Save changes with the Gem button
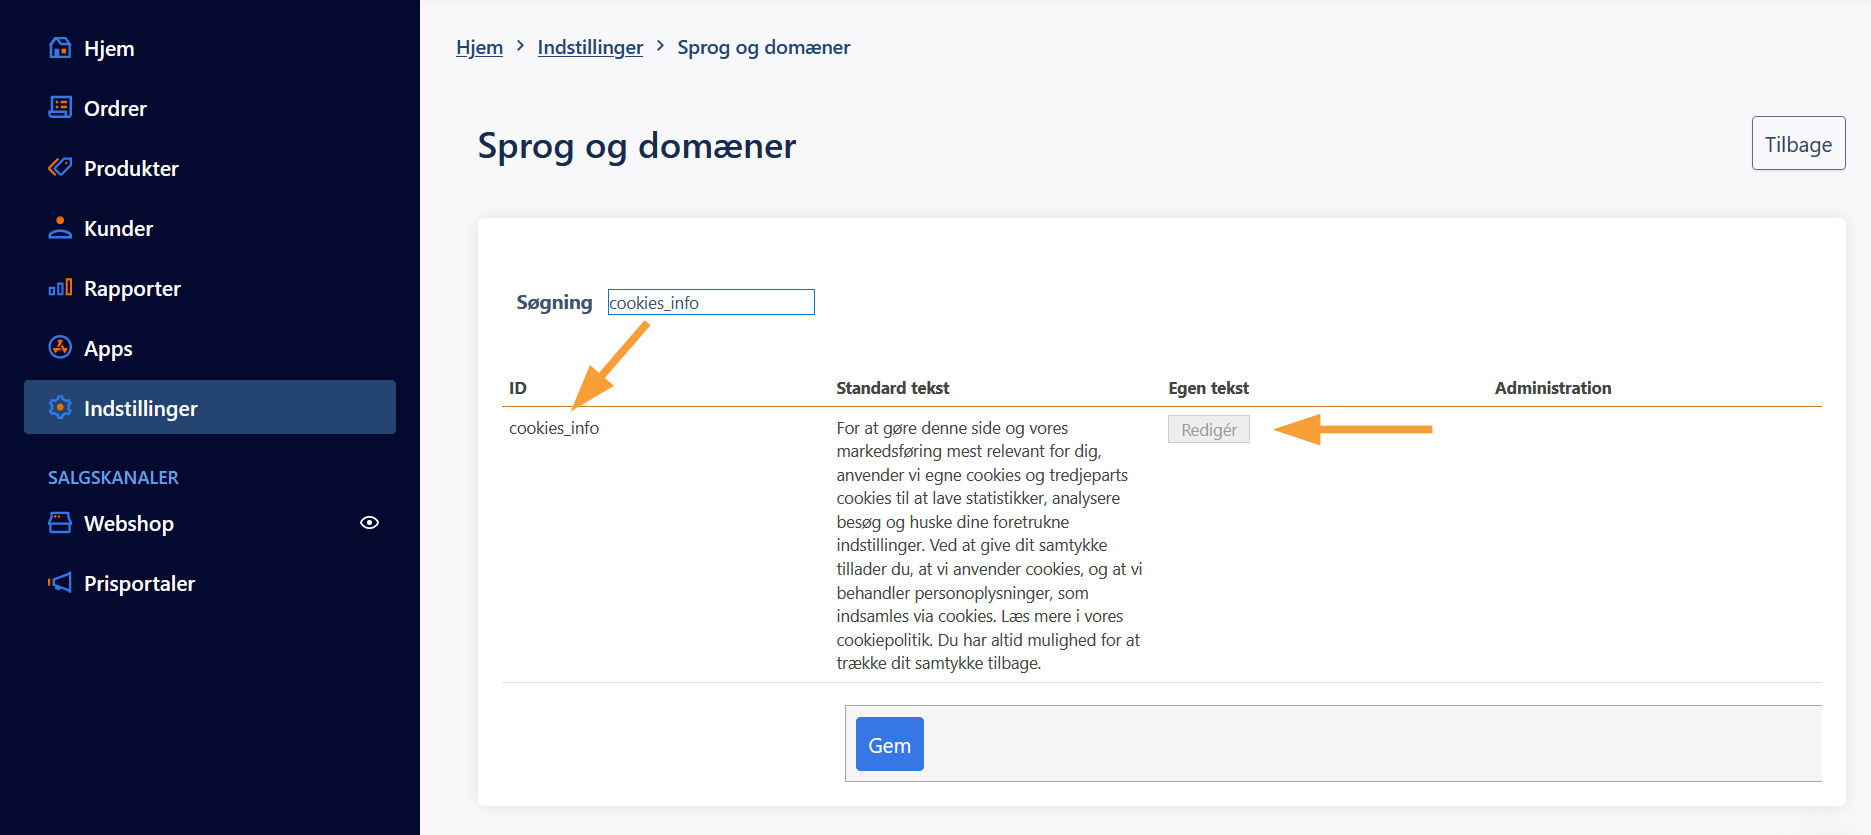Viewport: 1871px width, 835px height. click(x=889, y=745)
